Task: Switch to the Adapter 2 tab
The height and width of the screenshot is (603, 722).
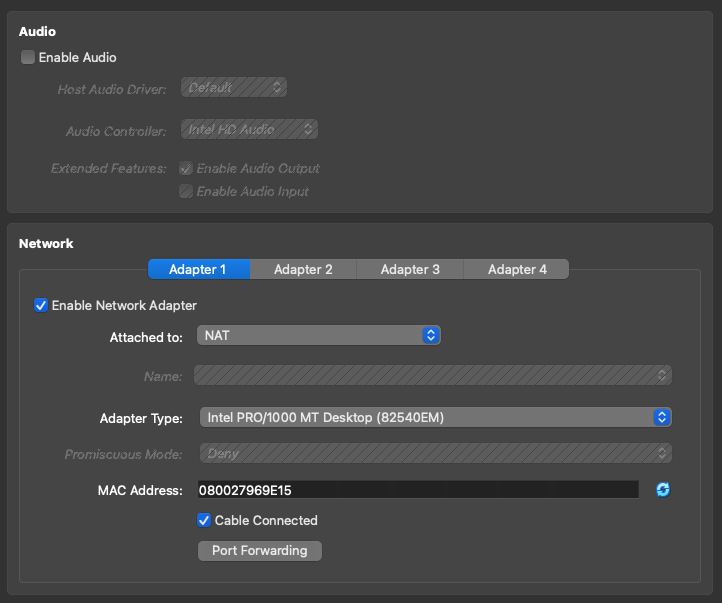Action: pyautogui.click(x=303, y=269)
